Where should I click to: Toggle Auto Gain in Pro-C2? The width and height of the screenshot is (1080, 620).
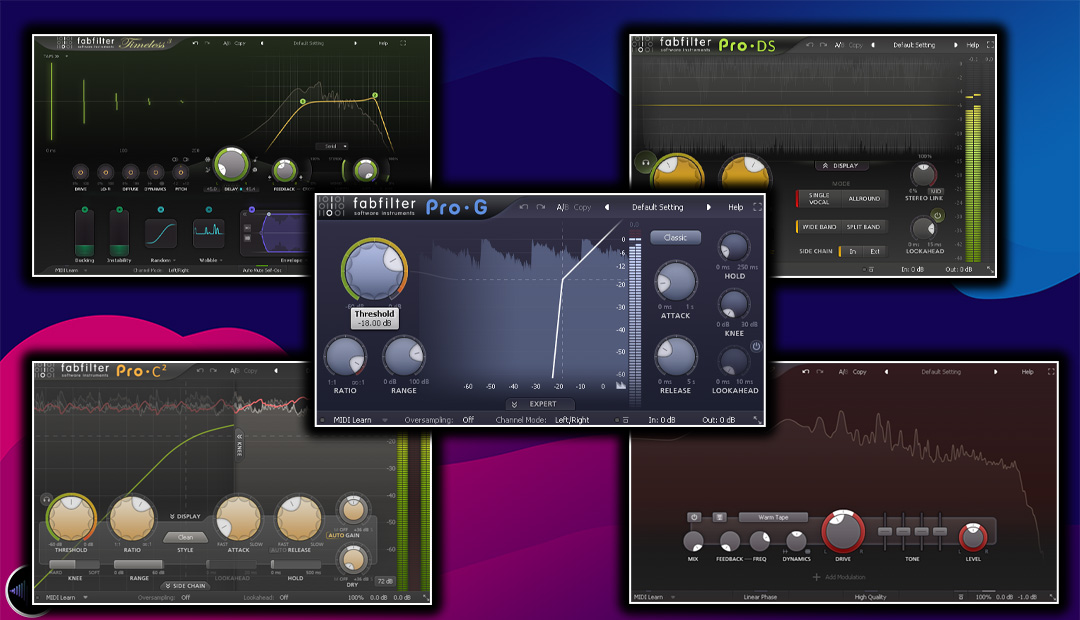[343, 535]
